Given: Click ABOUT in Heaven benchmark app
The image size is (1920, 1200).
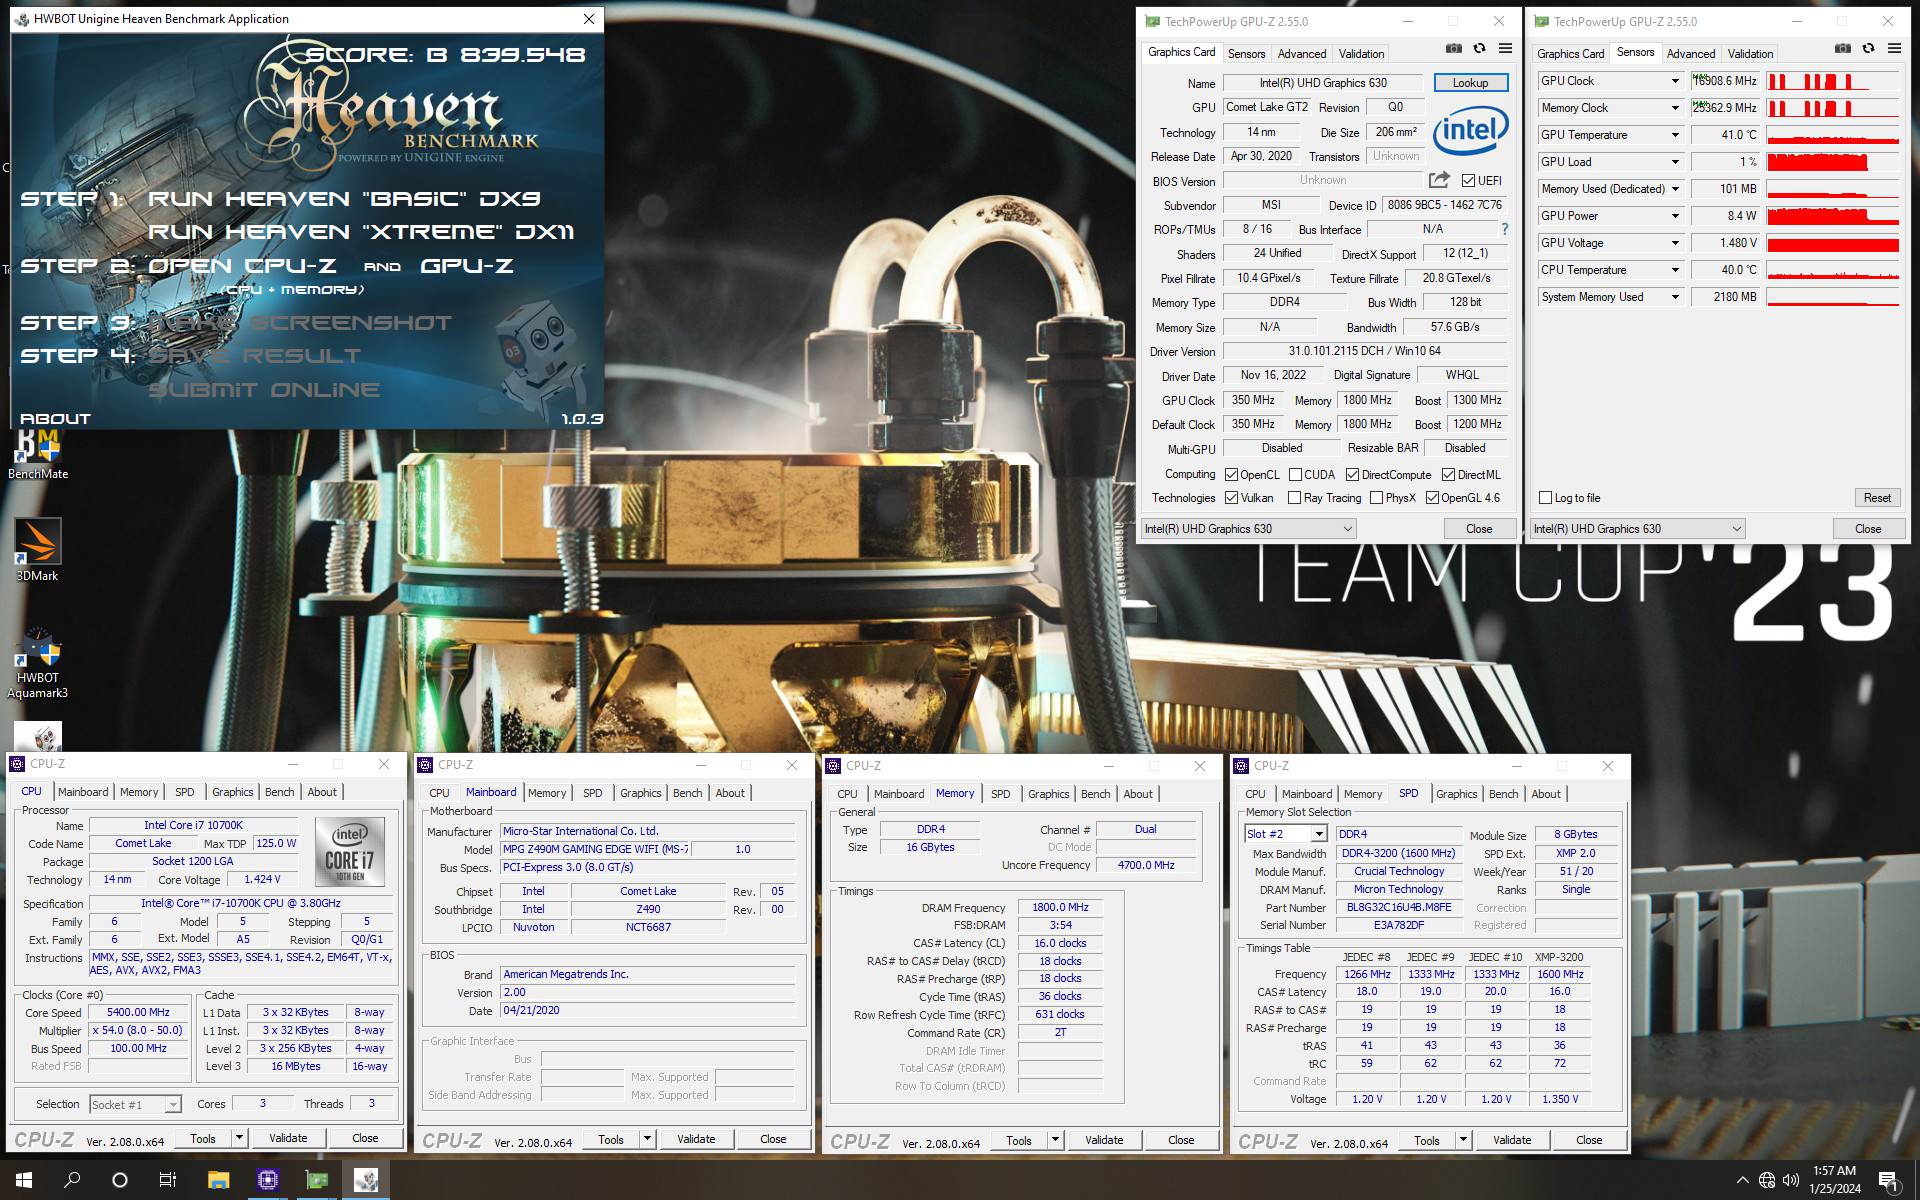Looking at the screenshot, I should pyautogui.click(x=55, y=419).
